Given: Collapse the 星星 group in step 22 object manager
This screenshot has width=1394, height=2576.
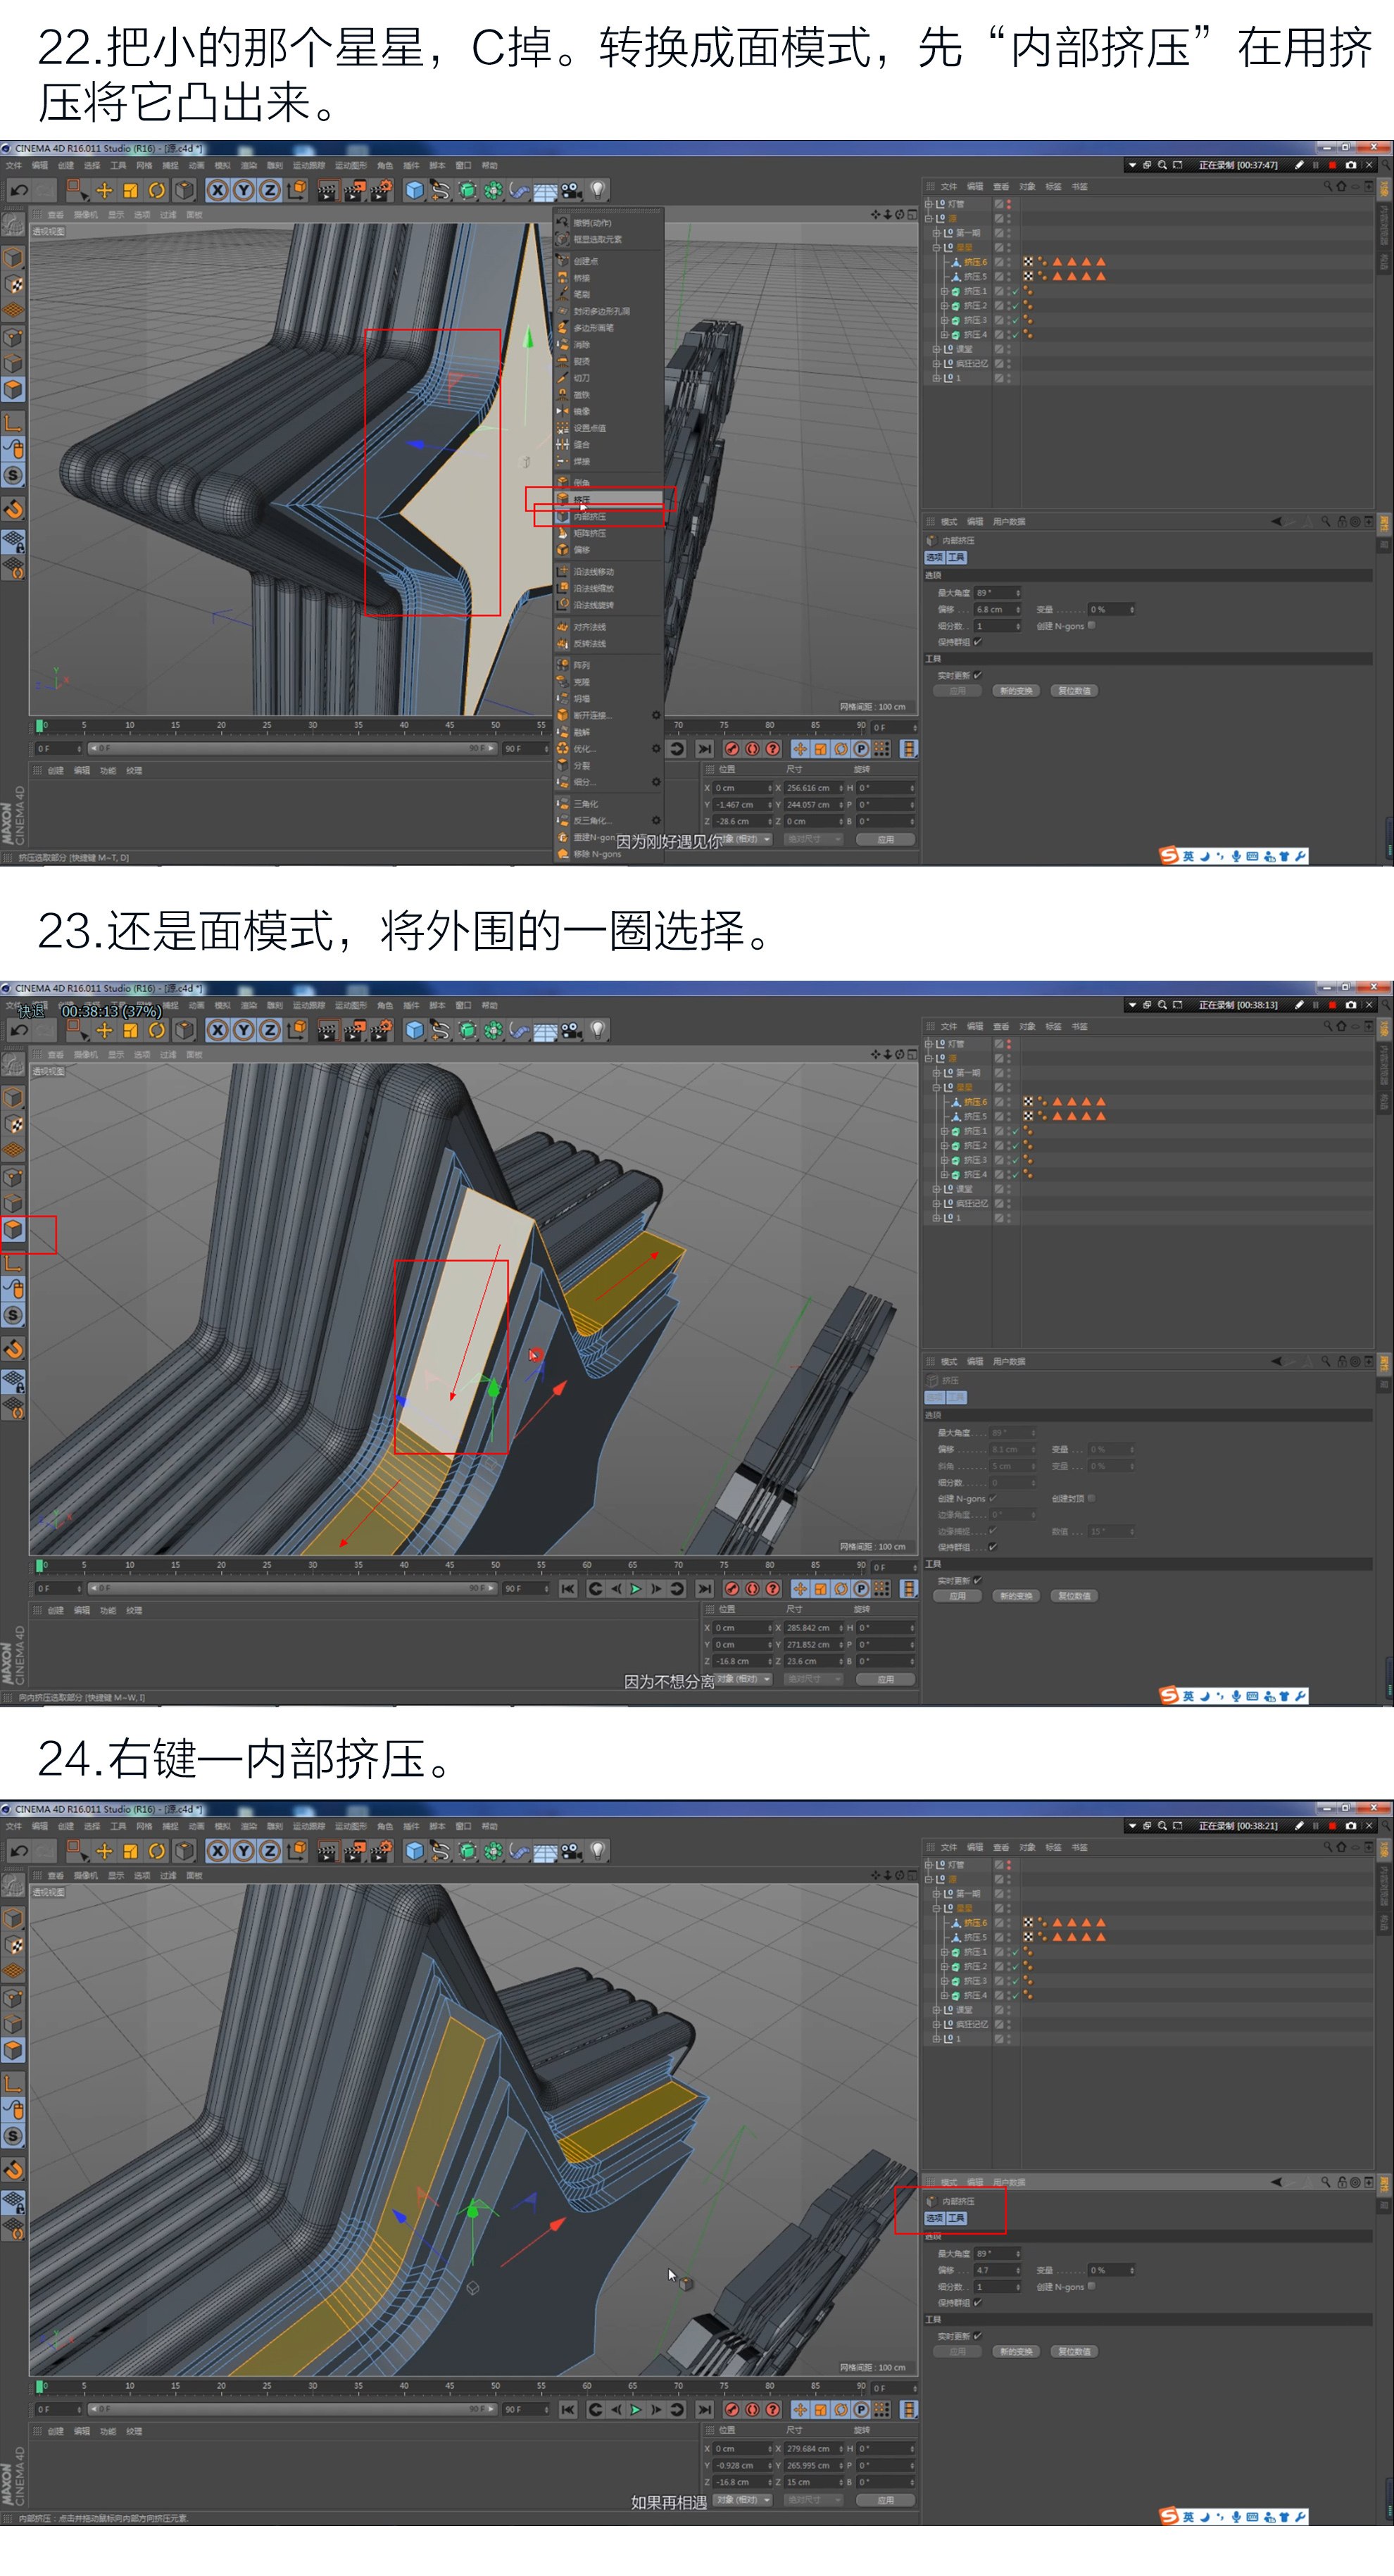Looking at the screenshot, I should click(936, 247).
